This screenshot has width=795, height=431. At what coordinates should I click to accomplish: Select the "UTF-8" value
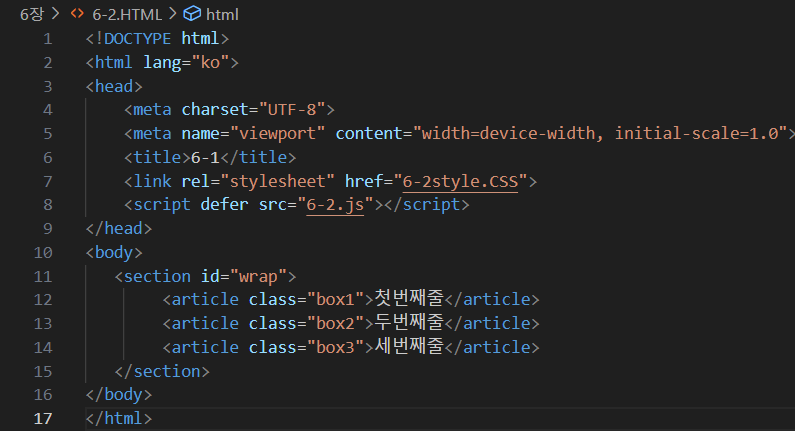292,110
